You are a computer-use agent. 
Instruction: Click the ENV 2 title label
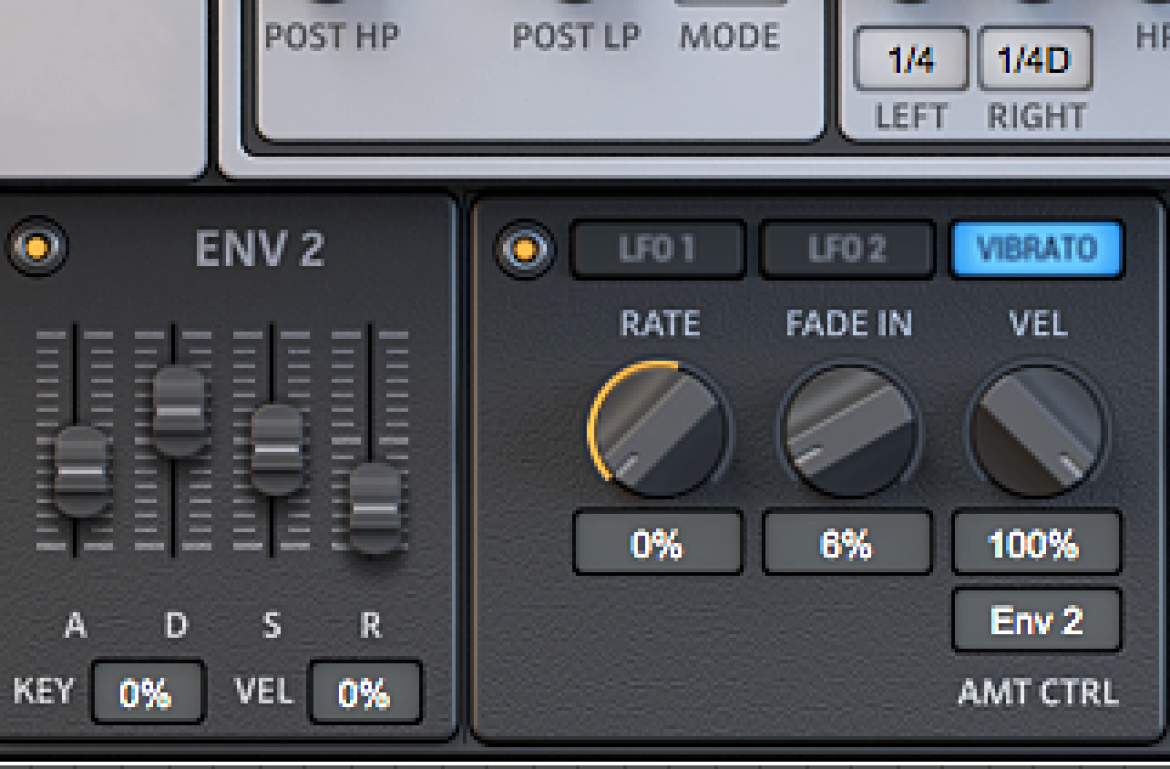(x=260, y=248)
